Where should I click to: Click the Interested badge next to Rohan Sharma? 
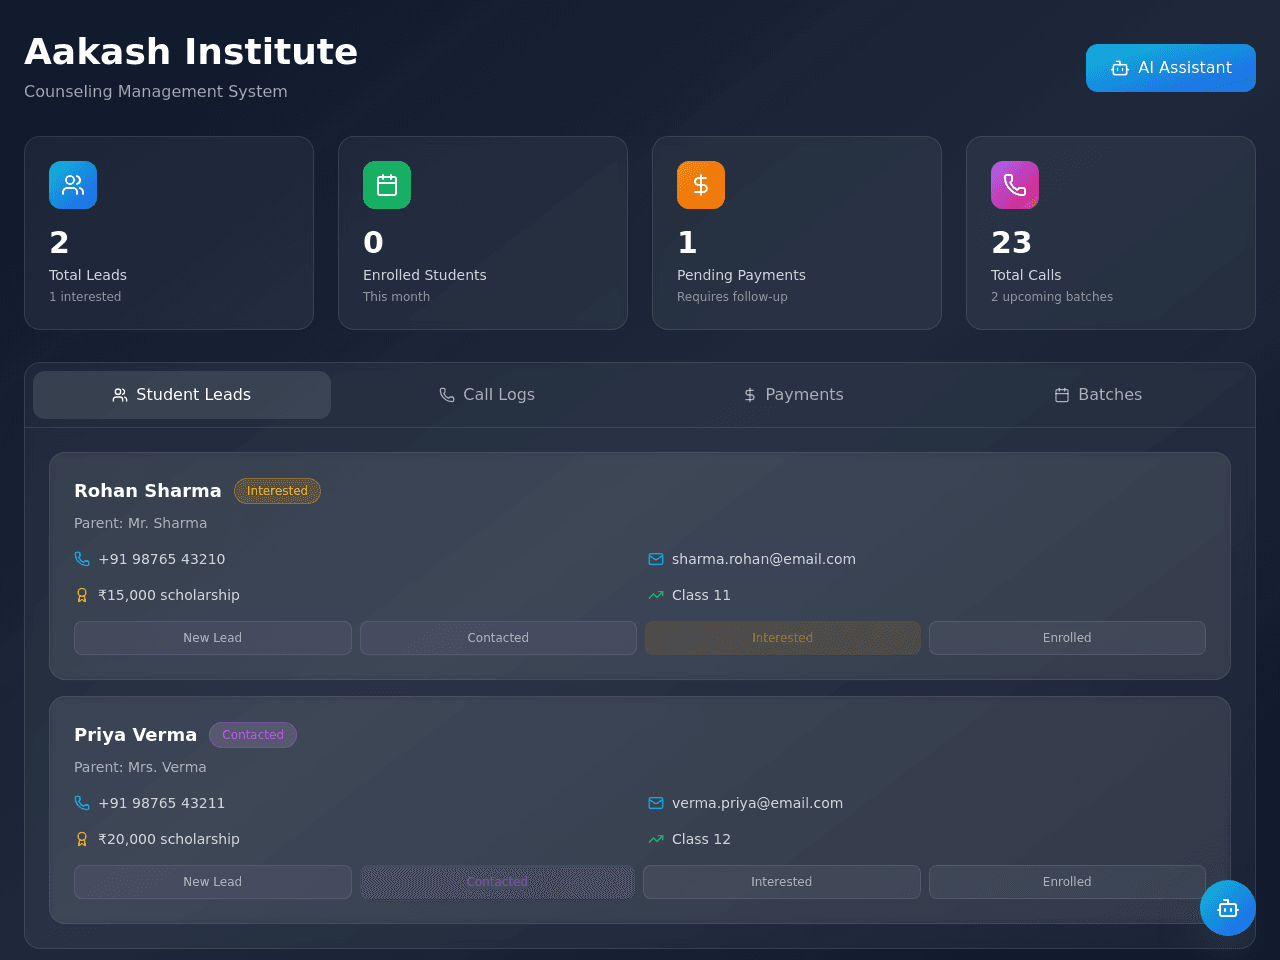click(x=277, y=491)
